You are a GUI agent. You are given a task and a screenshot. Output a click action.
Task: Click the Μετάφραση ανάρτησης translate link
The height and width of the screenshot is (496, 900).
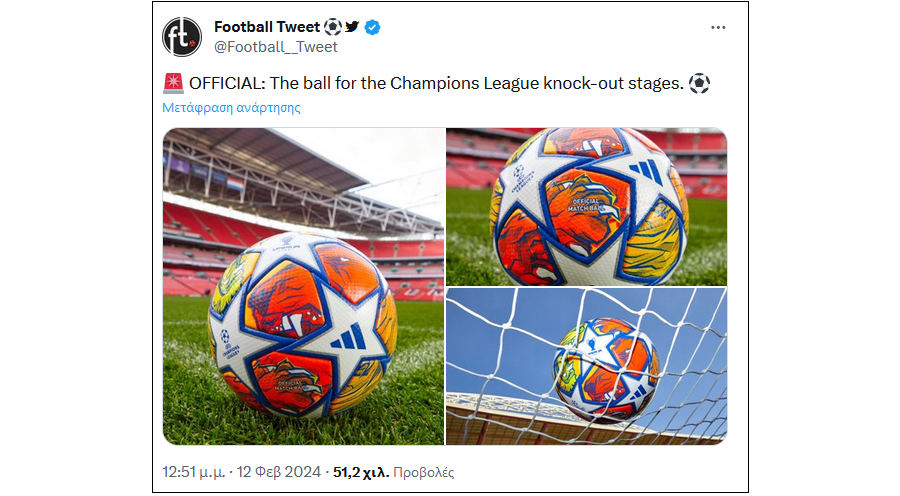coord(231,107)
